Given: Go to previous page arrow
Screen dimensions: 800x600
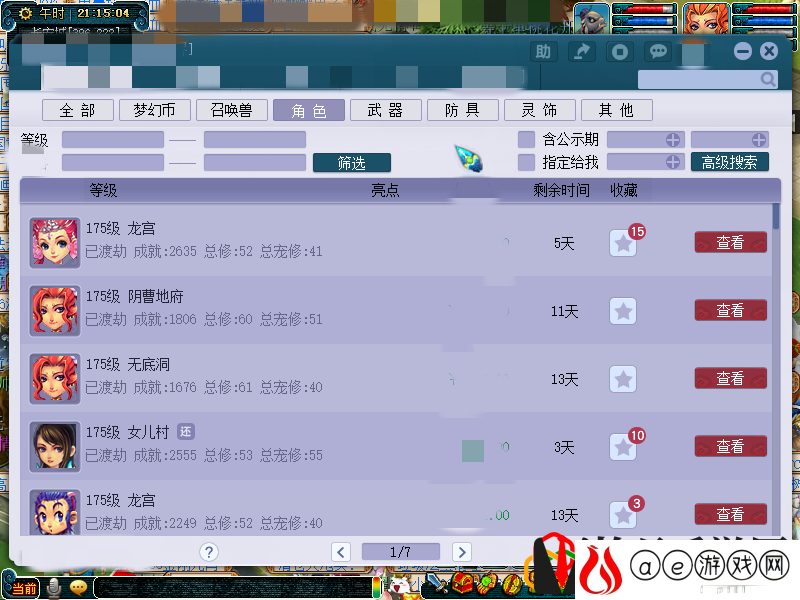Looking at the screenshot, I should [x=341, y=552].
